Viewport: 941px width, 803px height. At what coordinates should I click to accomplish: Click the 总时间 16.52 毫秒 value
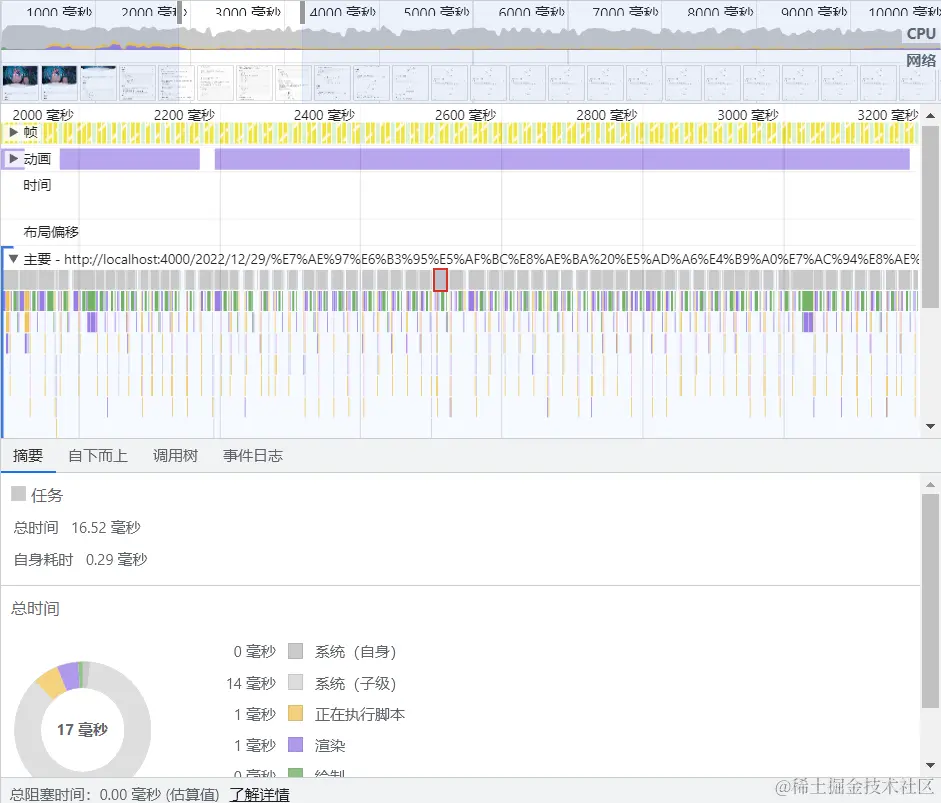pos(106,528)
